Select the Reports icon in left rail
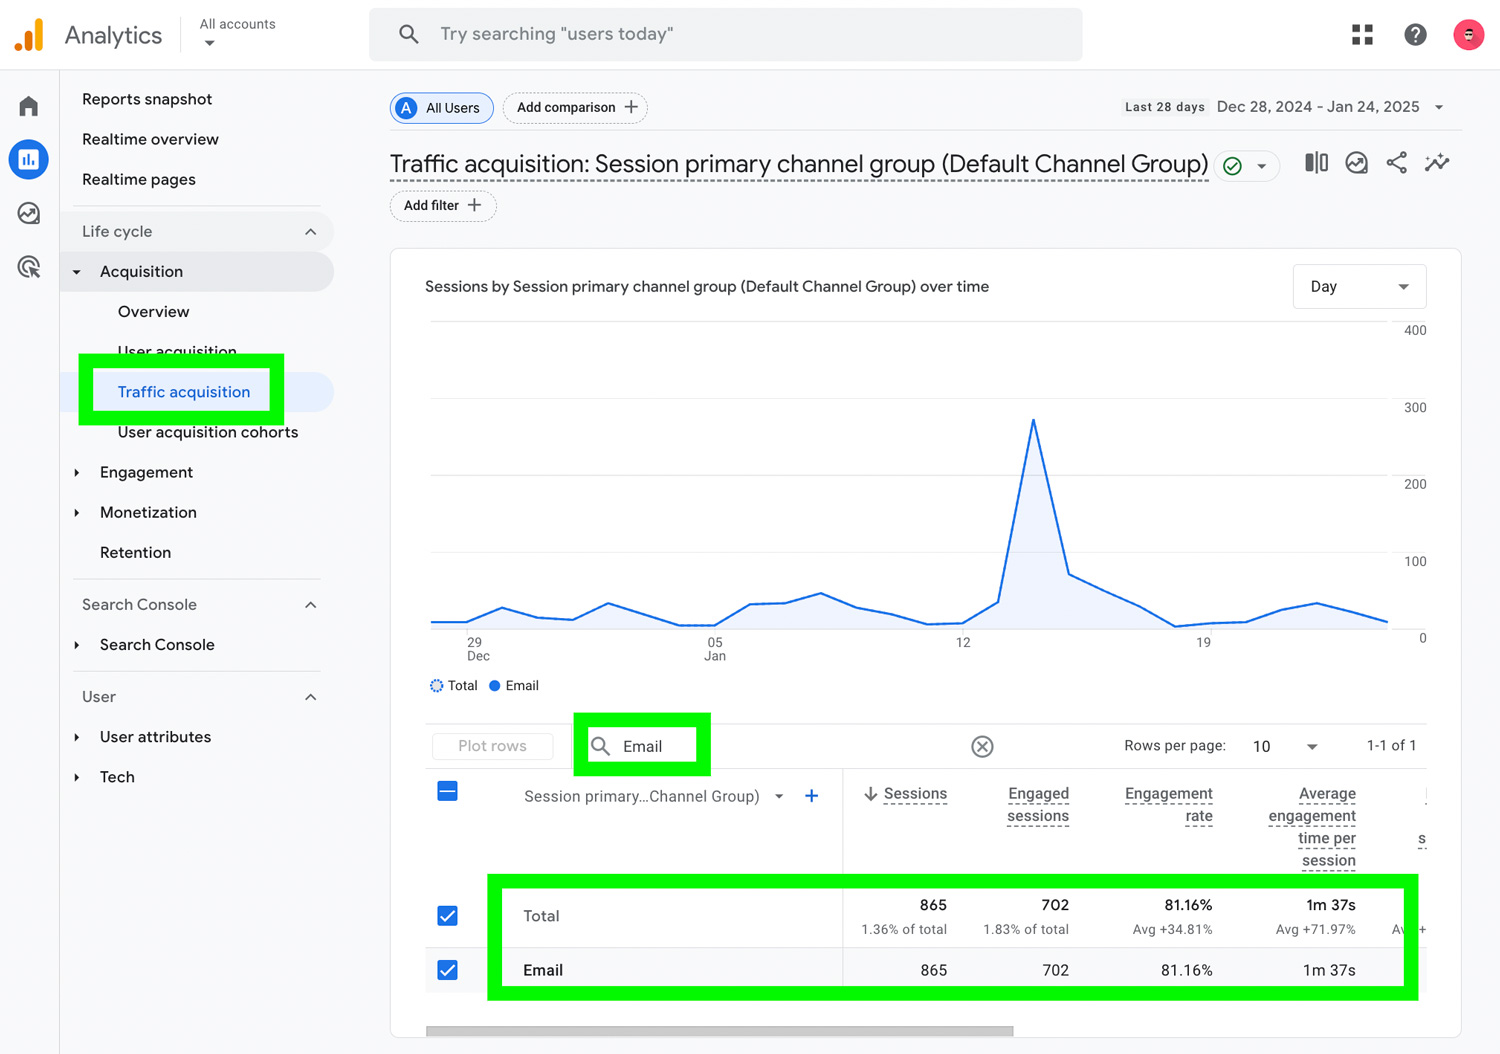Image resolution: width=1500 pixels, height=1054 pixels. pos(29,160)
